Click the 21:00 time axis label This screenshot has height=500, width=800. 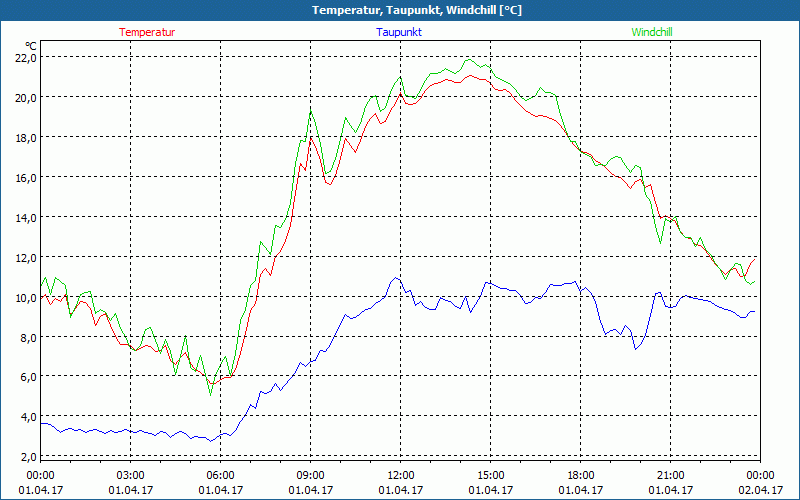click(670, 476)
